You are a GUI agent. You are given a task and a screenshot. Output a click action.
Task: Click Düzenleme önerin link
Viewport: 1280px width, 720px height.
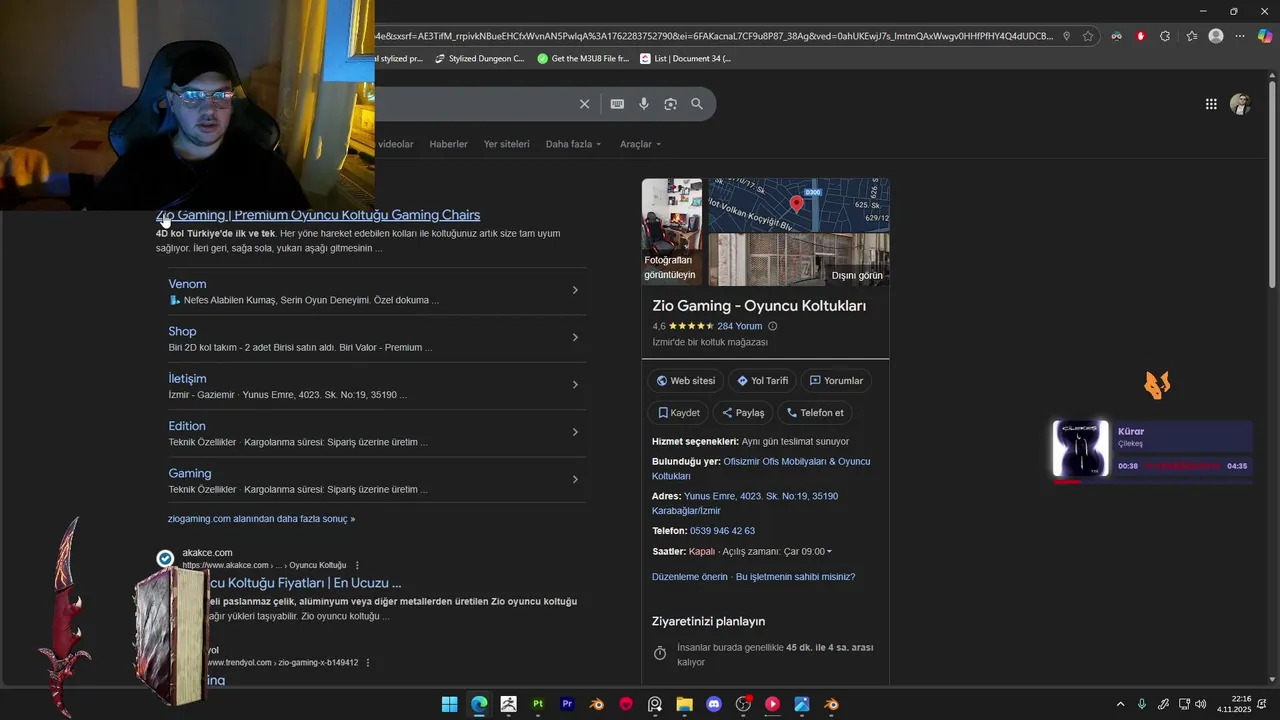(690, 577)
